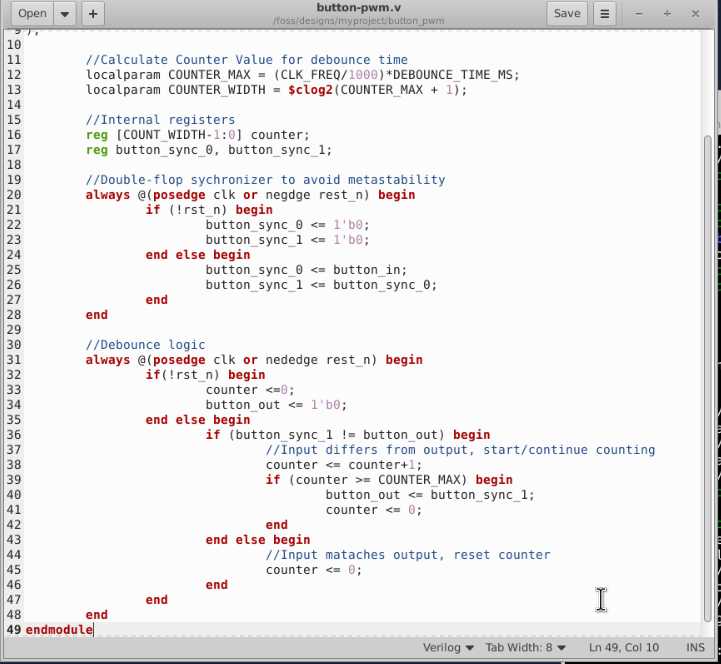Save the button-pwm.v file
721x664 pixels.
pos(566,13)
